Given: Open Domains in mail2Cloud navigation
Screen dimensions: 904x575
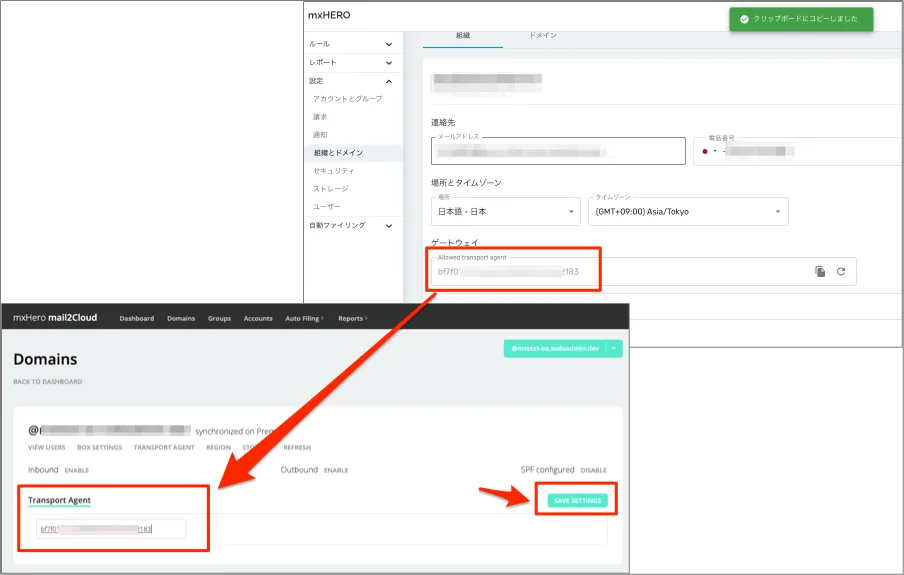Looking at the screenshot, I should coord(181,318).
